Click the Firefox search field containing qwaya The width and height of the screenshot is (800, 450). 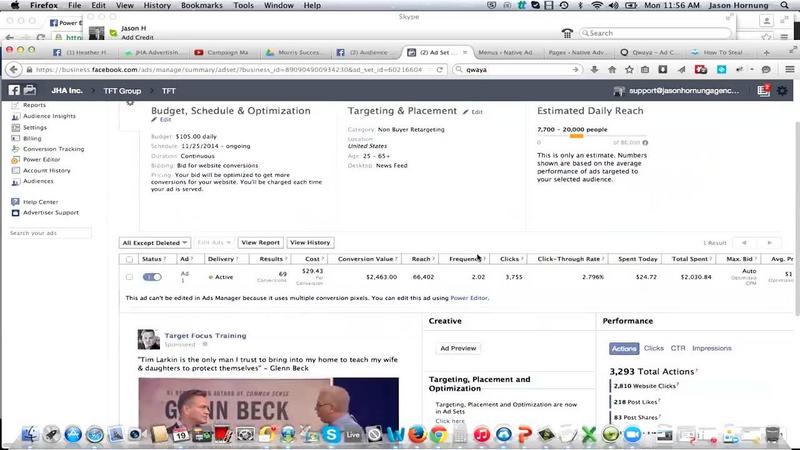pos(518,69)
